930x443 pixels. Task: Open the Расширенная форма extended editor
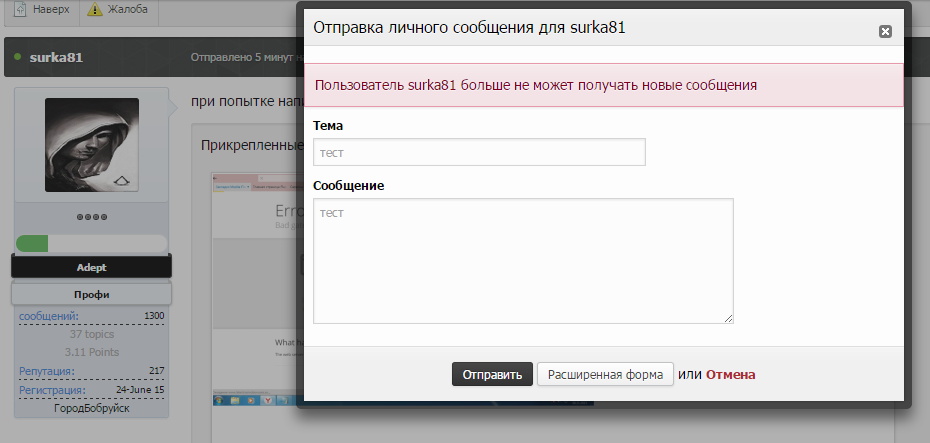[x=605, y=375]
